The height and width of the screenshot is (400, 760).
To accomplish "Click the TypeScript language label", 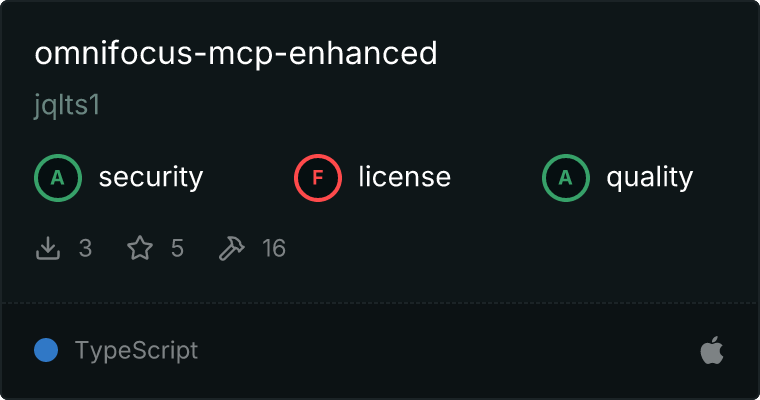I will coord(136,351).
